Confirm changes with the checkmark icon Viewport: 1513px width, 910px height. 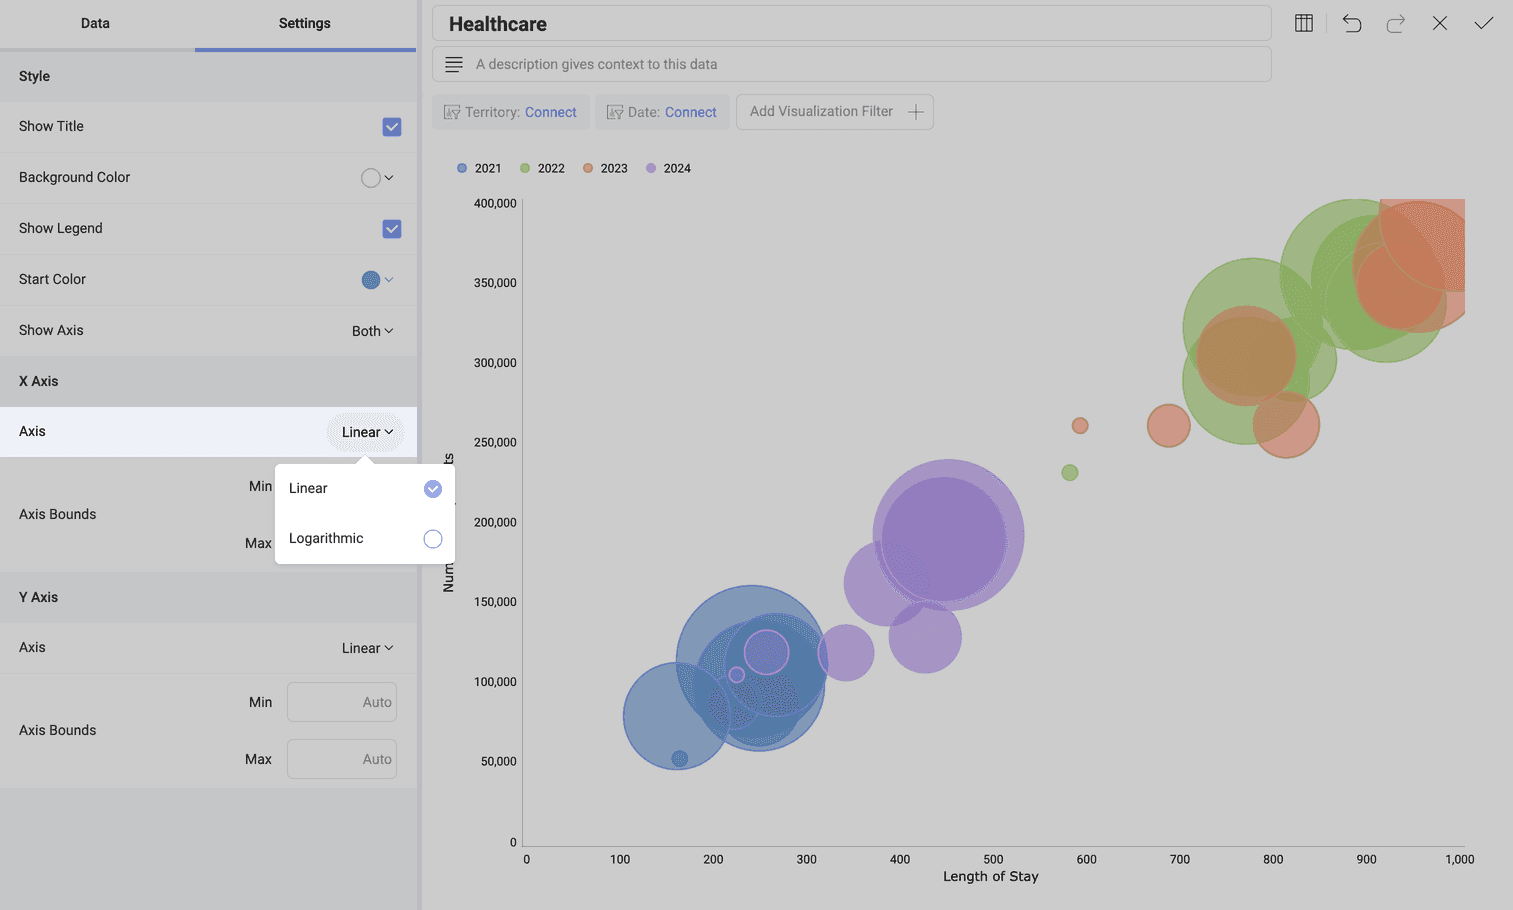click(1484, 23)
